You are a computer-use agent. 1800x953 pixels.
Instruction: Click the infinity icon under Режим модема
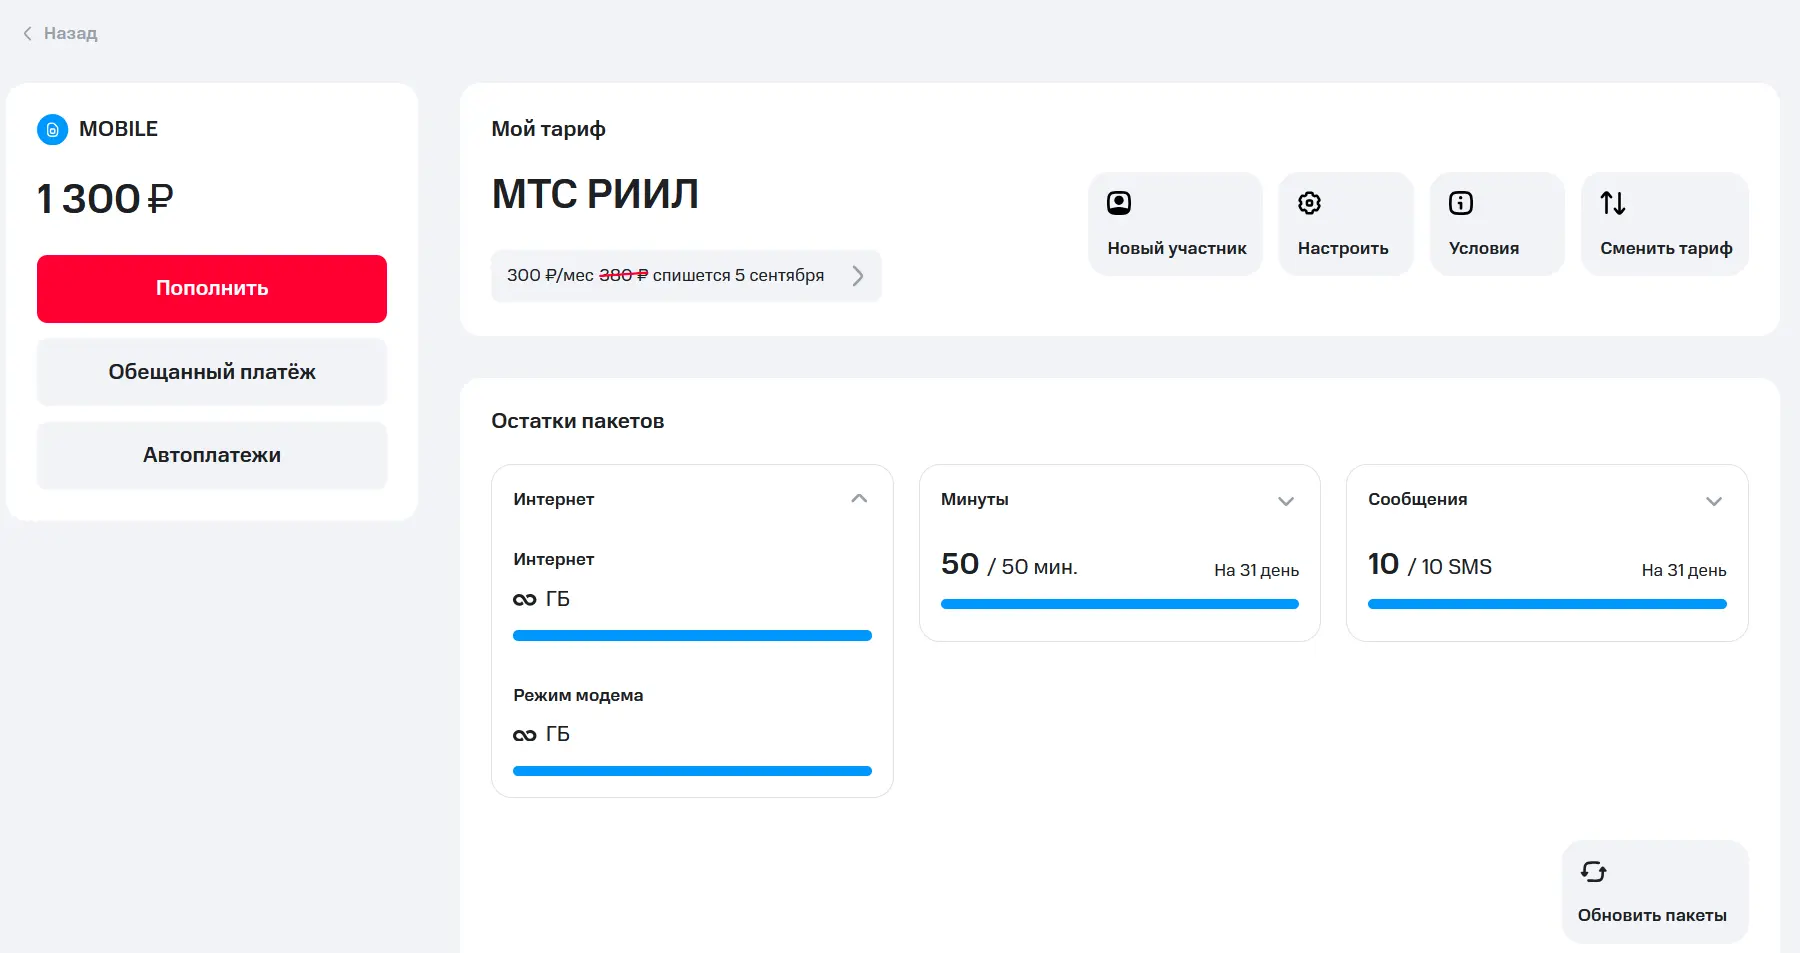(x=525, y=735)
